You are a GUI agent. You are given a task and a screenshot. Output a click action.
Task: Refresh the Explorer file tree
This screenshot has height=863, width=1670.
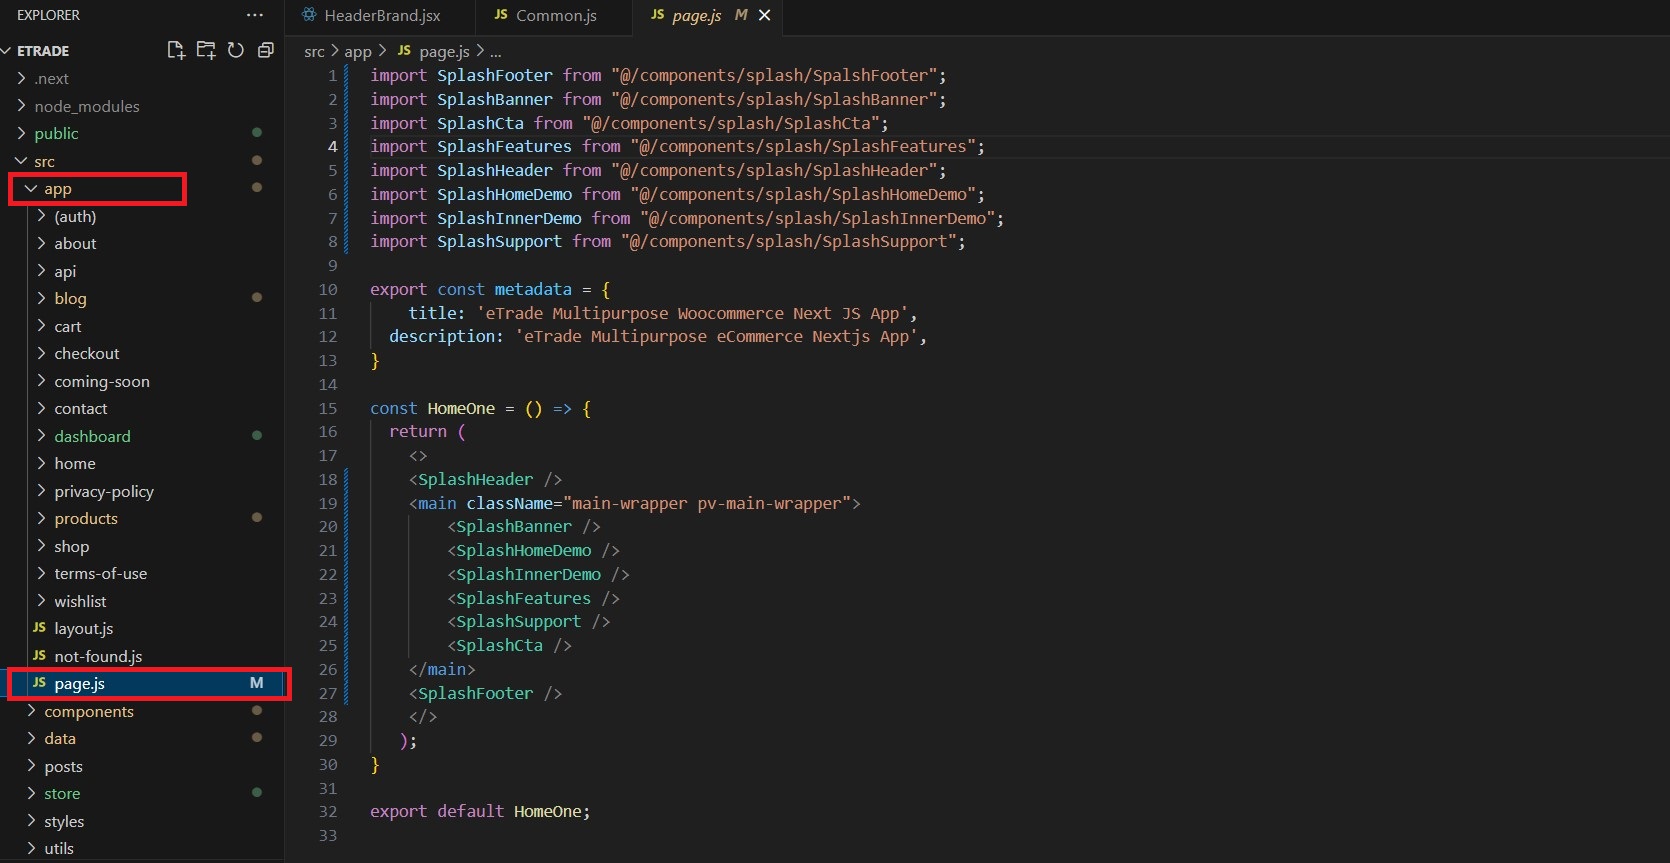[x=236, y=50]
